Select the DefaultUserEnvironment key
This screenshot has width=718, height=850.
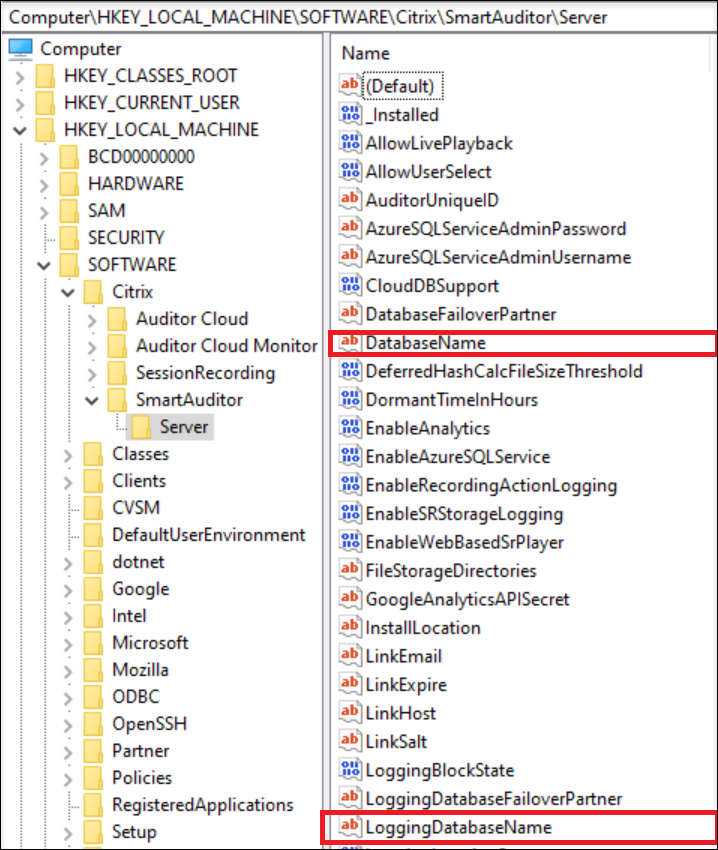coord(209,535)
